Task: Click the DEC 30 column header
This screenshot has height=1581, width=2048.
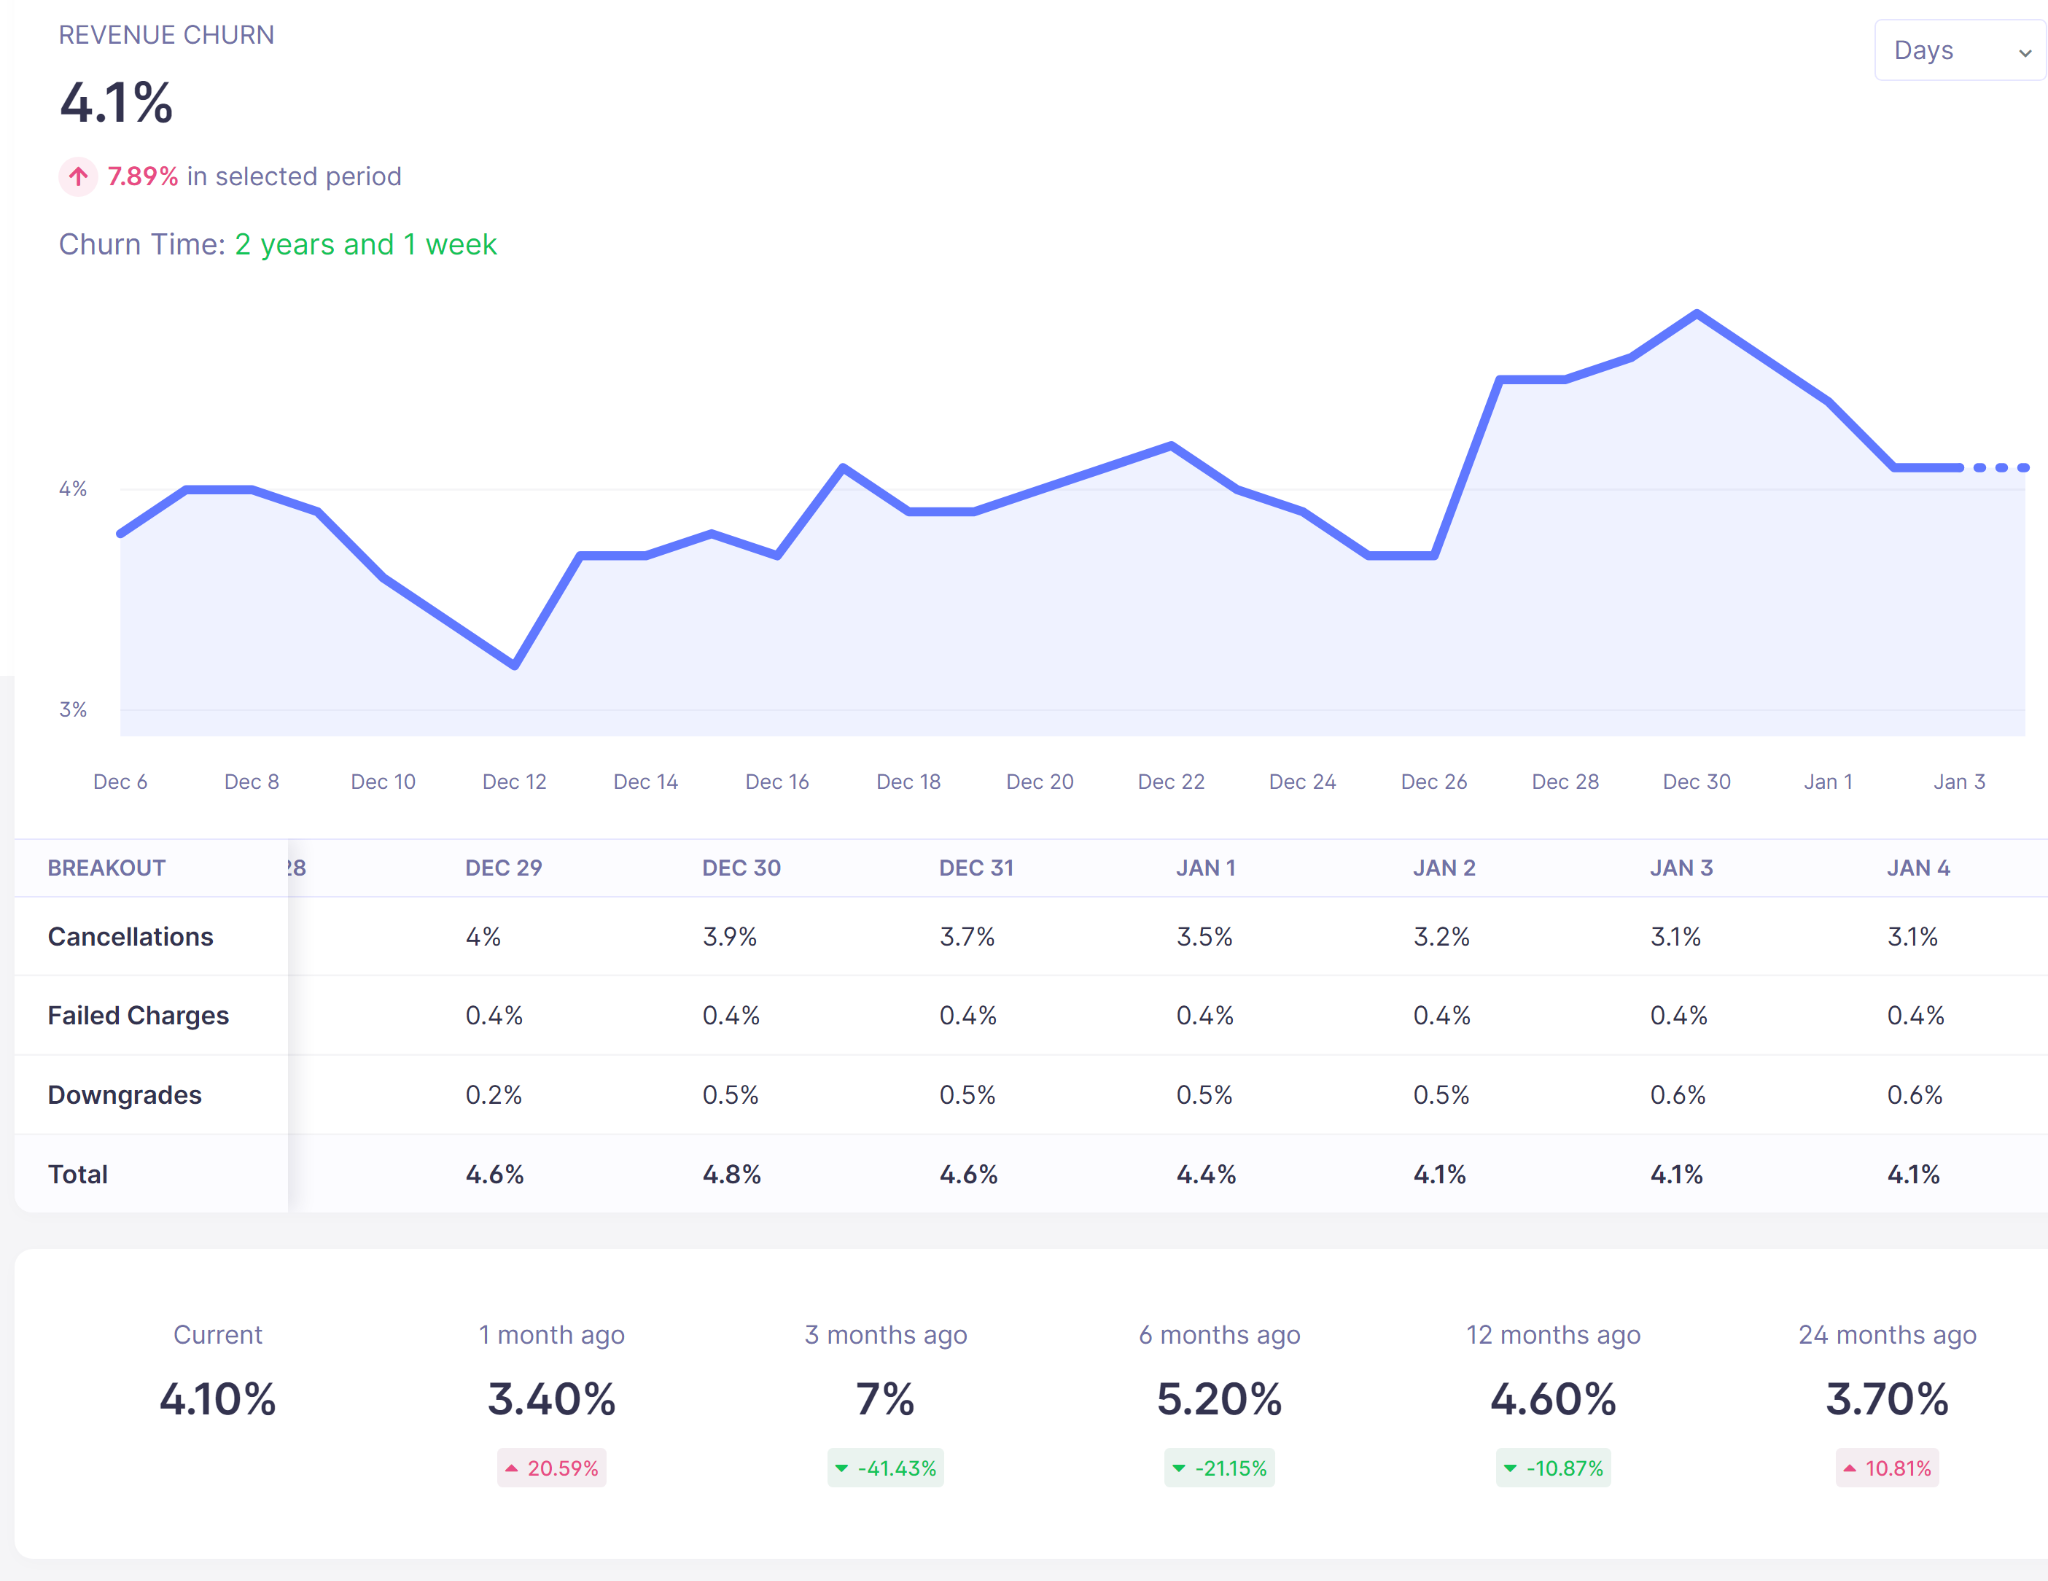Action: coord(741,868)
